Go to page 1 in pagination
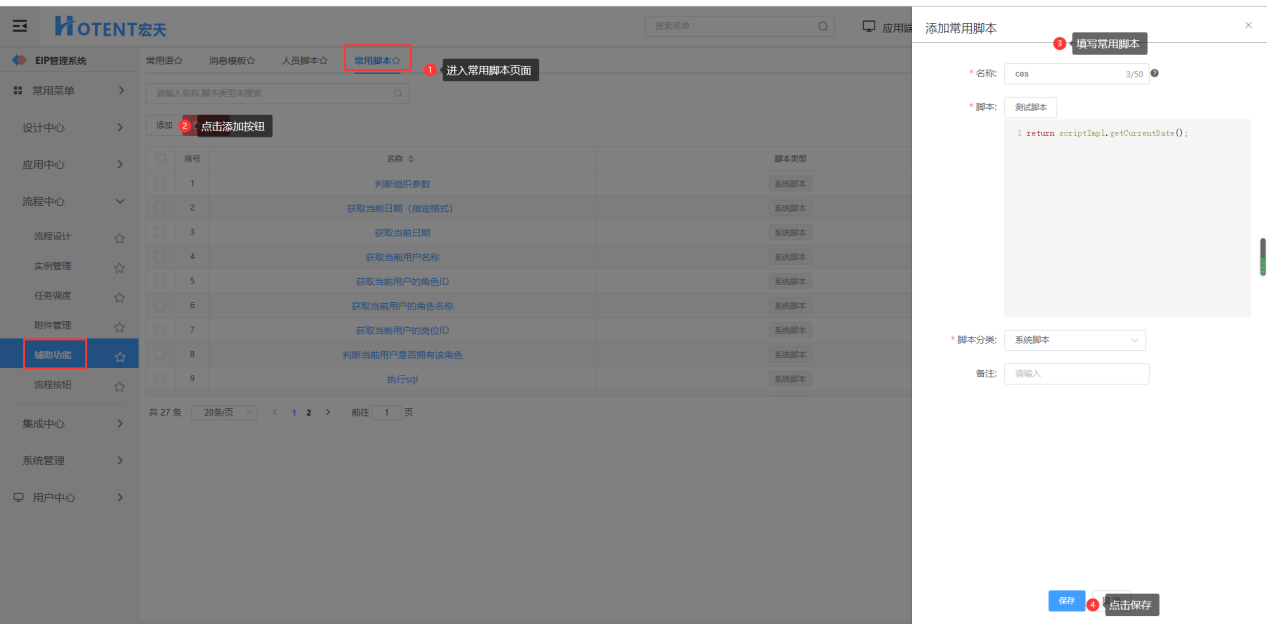This screenshot has width=1267, height=624. click(294, 412)
